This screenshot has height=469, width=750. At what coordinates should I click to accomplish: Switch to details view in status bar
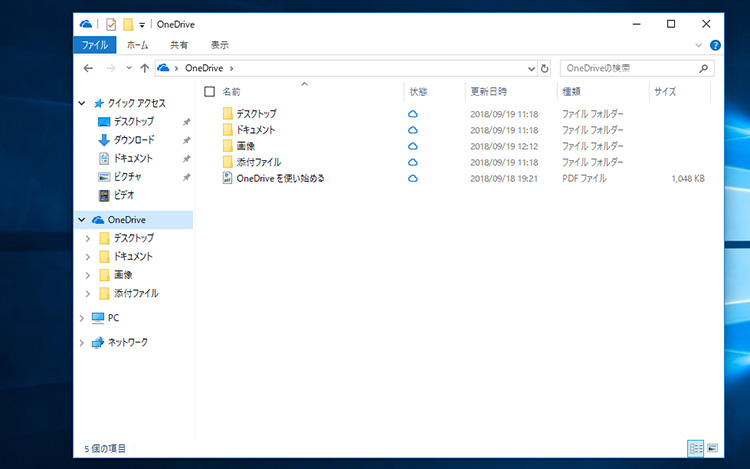tap(696, 448)
